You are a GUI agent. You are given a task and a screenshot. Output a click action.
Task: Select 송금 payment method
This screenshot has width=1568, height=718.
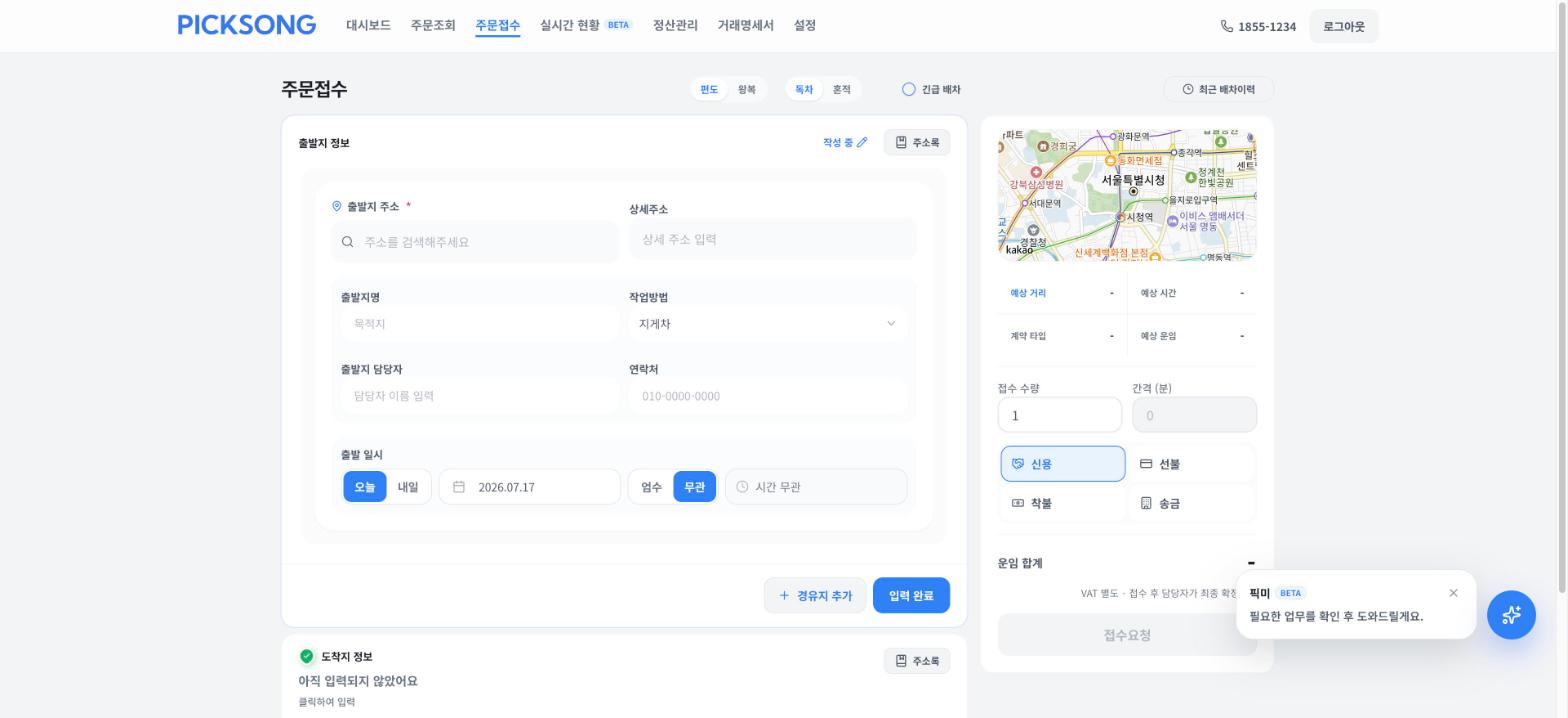1192,503
